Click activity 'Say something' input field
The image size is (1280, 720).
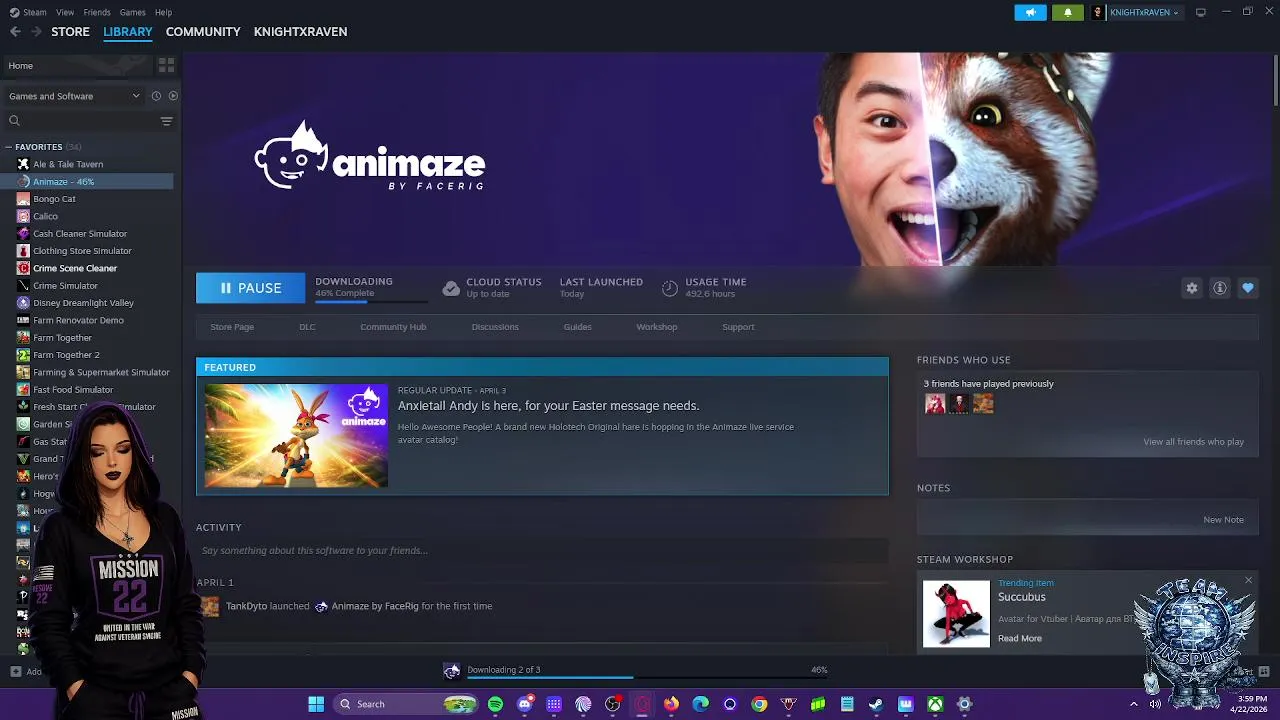542,550
